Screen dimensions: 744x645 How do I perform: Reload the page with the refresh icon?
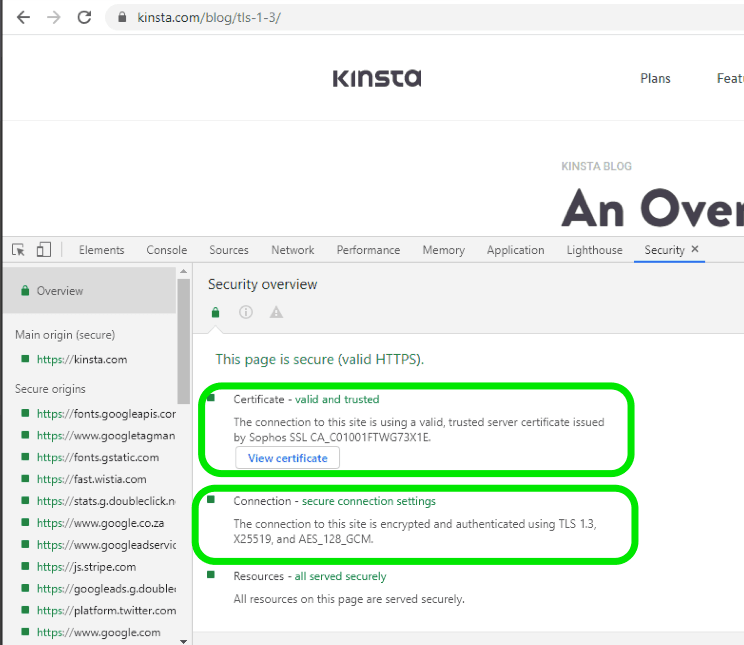84,18
